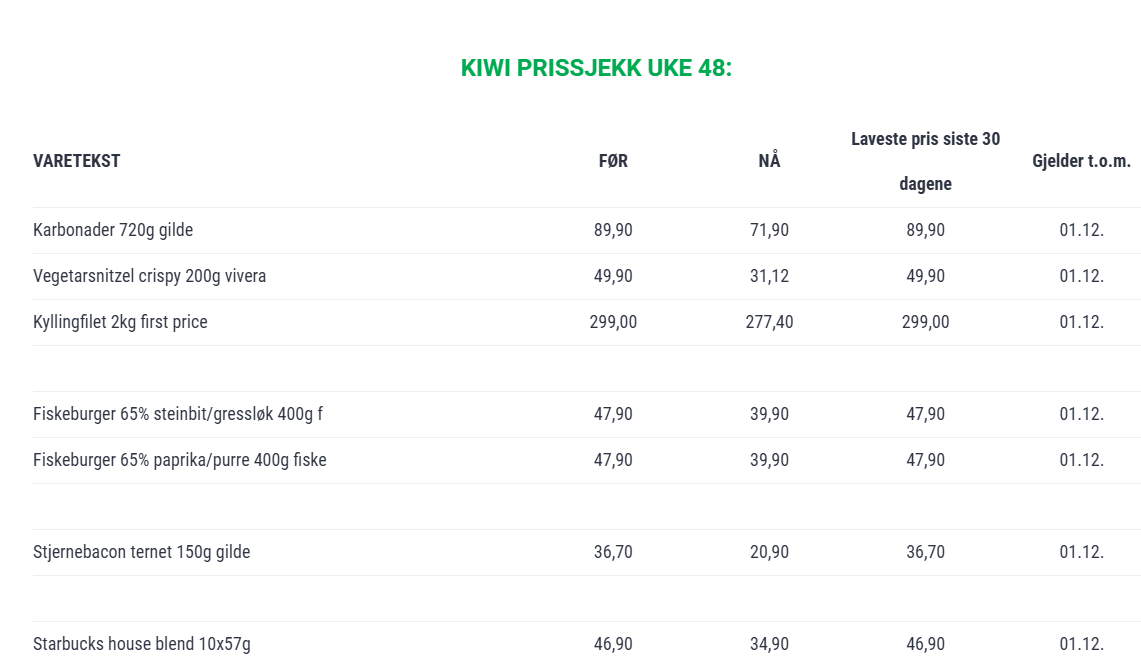Click the 31,12 current price for Vegetarsnitzel
Image resolution: width=1141 pixels, height=667 pixels.
point(769,276)
